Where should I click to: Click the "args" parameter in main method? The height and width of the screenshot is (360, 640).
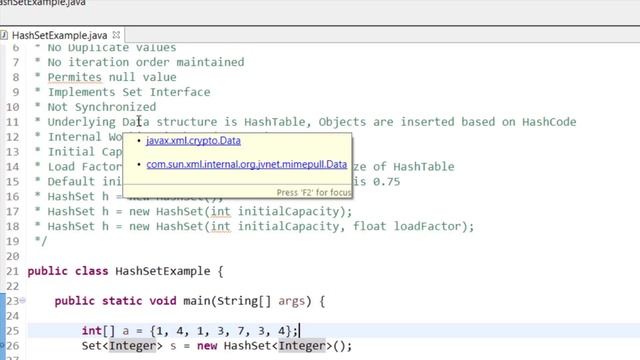tap(291, 301)
